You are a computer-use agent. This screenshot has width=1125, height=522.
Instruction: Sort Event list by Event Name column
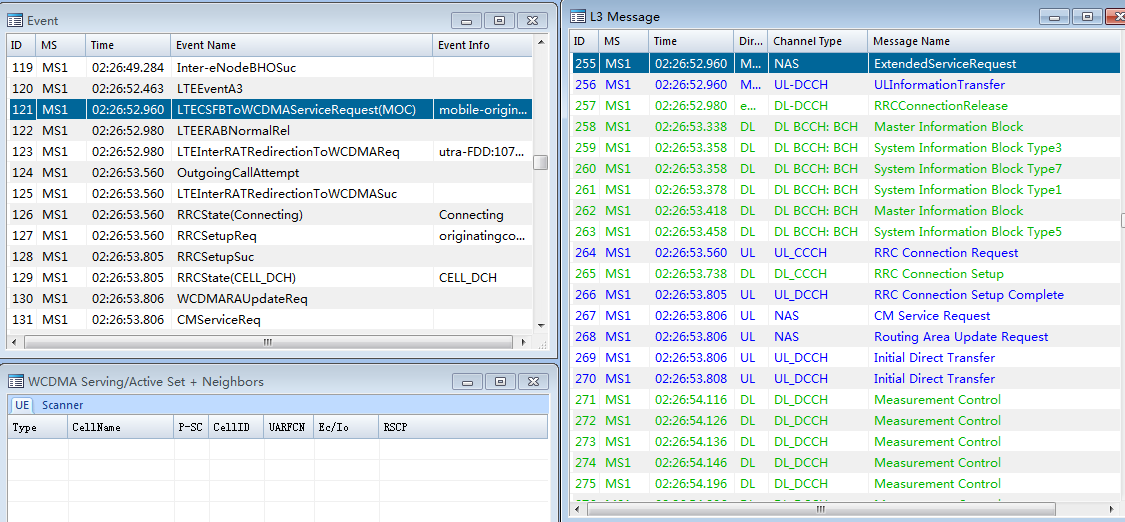[x=302, y=44]
